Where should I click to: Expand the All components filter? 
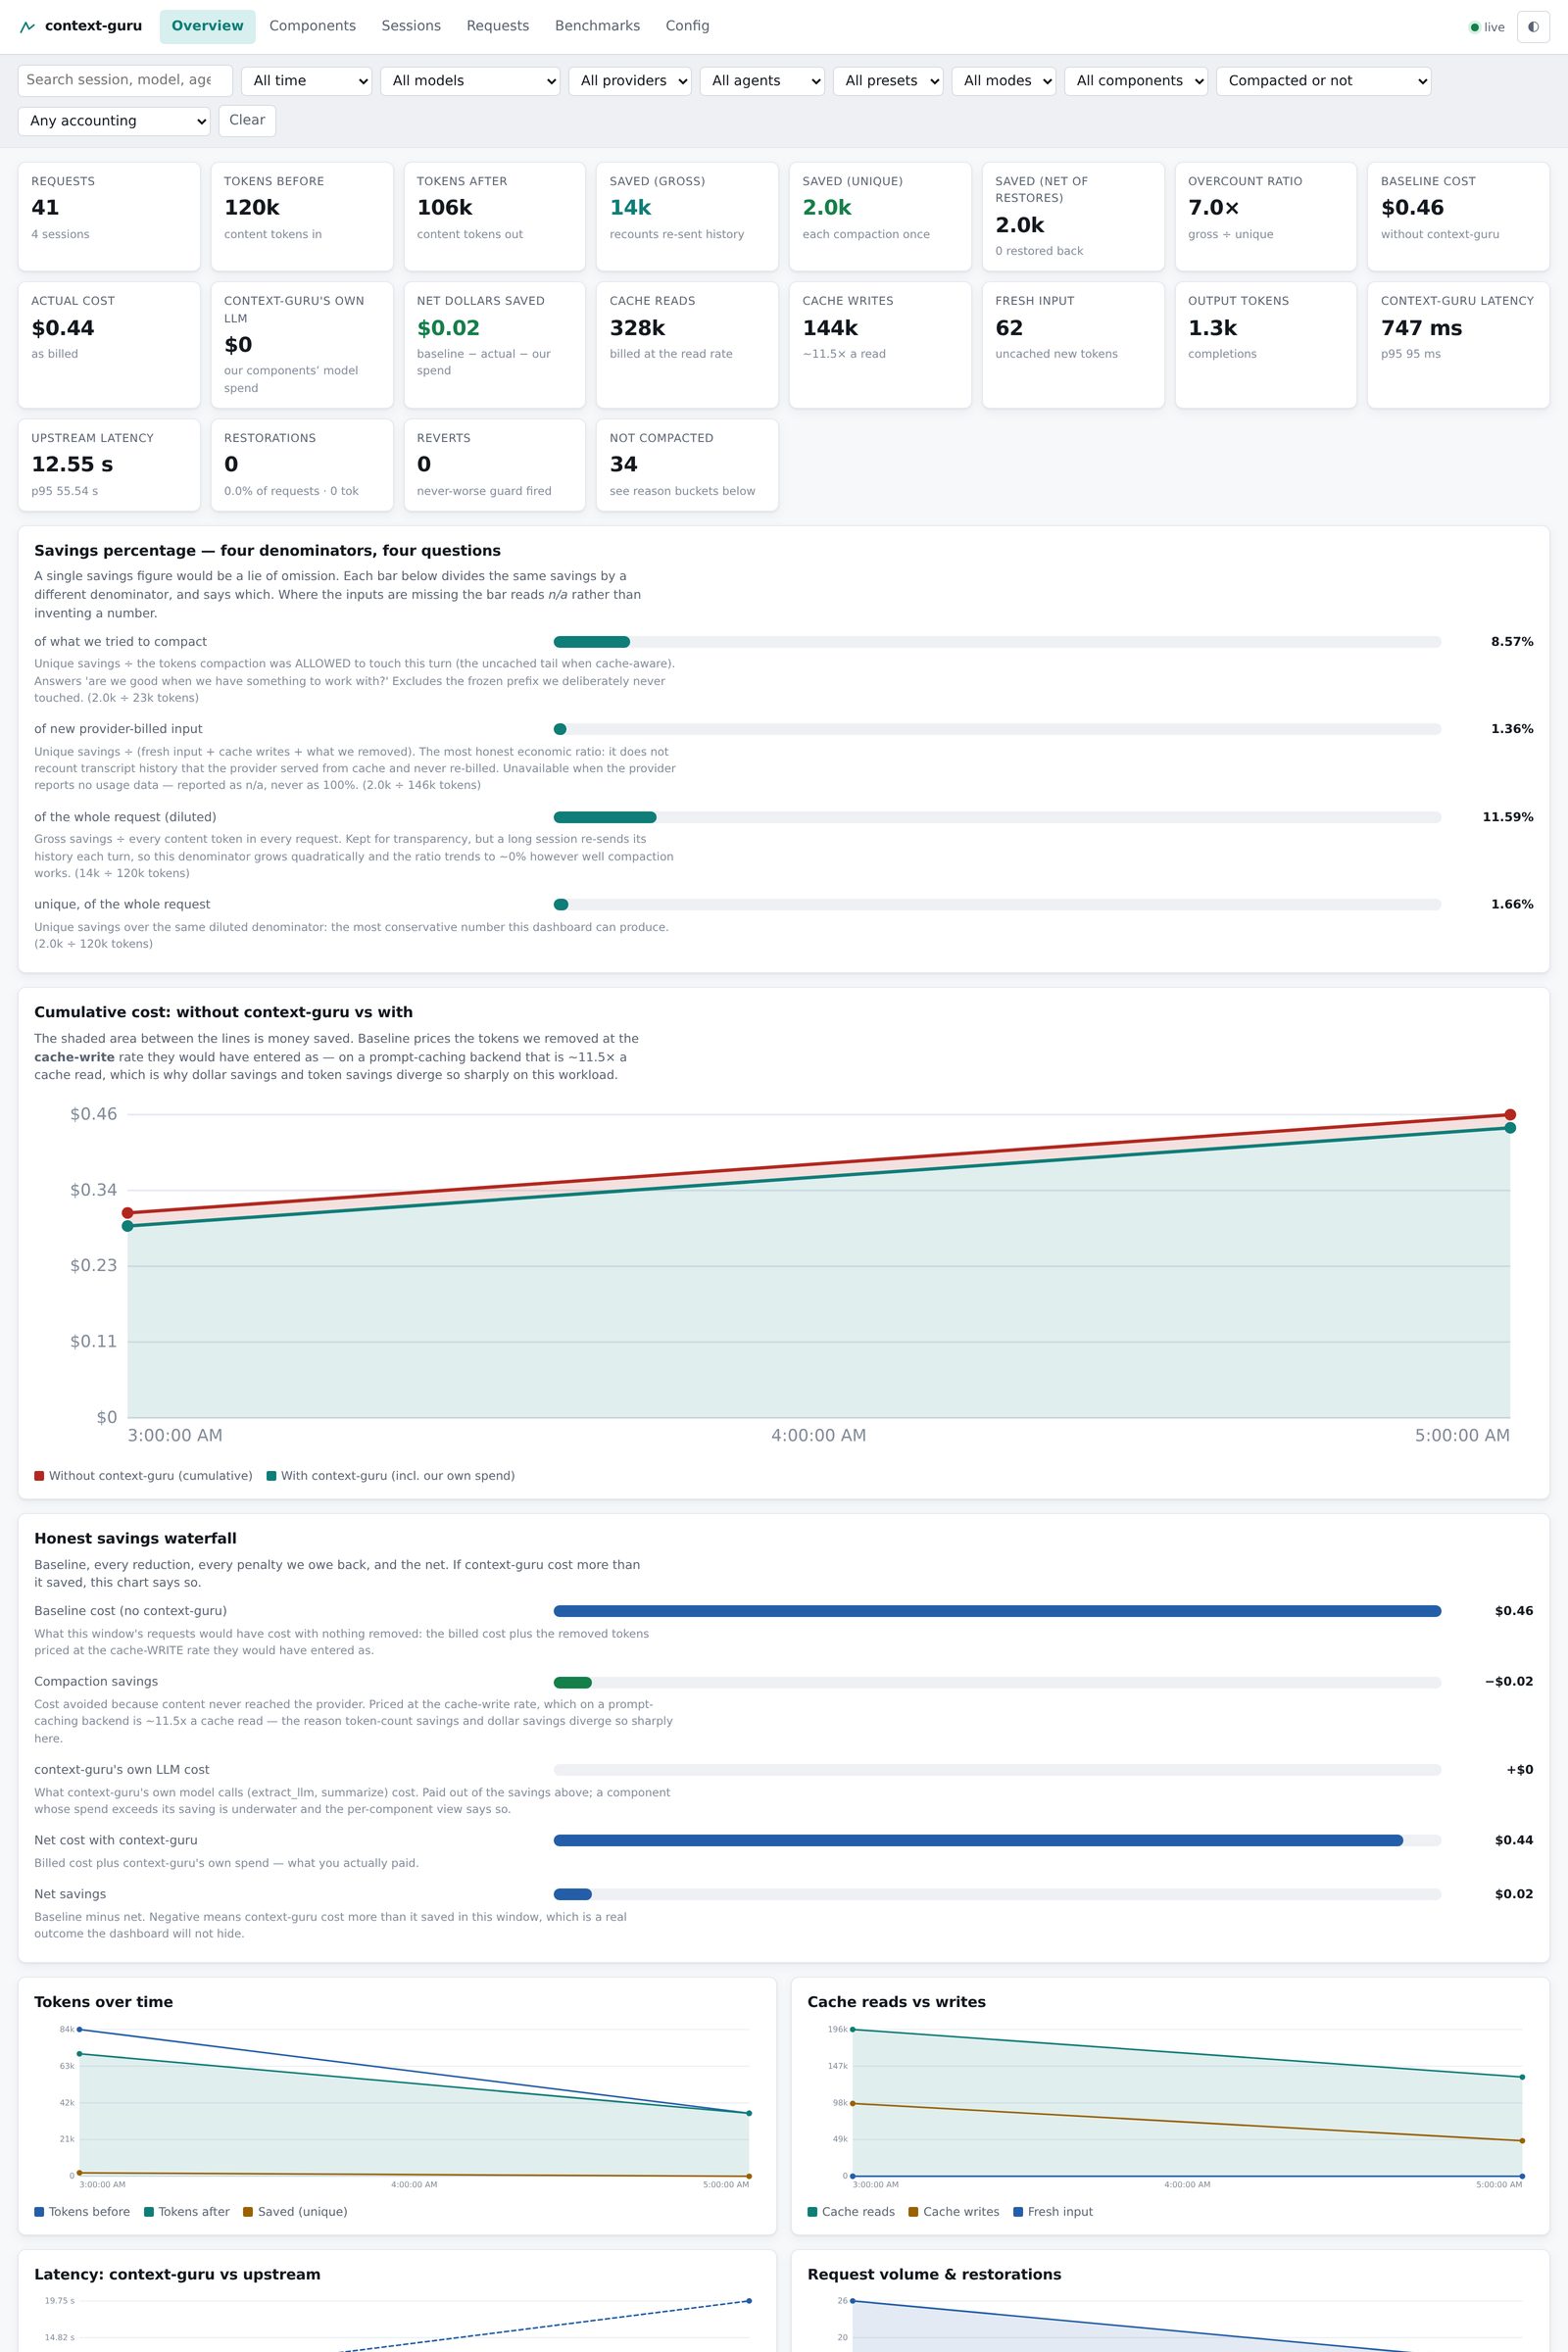(1136, 81)
